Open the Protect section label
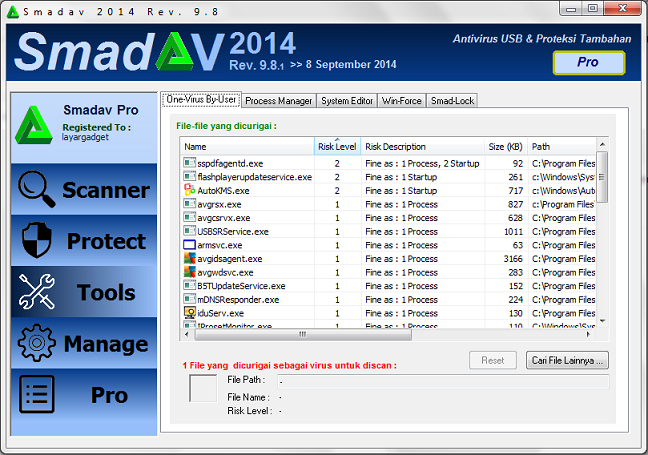This screenshot has width=648, height=455. [x=106, y=241]
